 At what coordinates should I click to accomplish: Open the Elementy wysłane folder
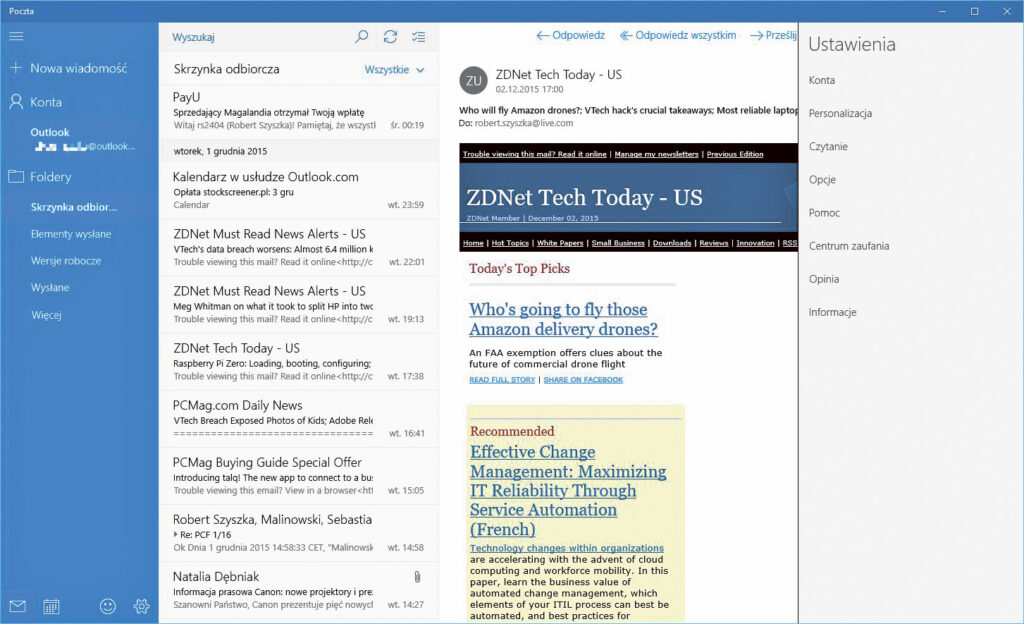71,234
